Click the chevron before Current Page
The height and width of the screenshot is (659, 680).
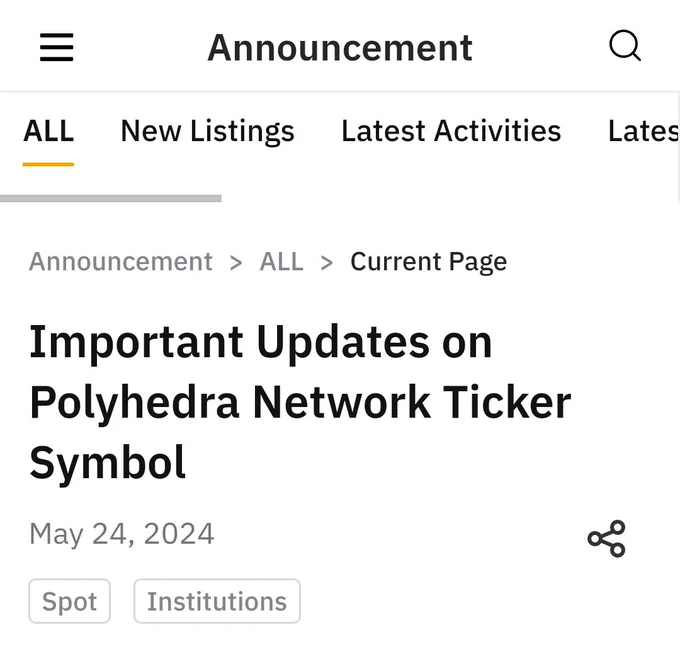tap(327, 263)
